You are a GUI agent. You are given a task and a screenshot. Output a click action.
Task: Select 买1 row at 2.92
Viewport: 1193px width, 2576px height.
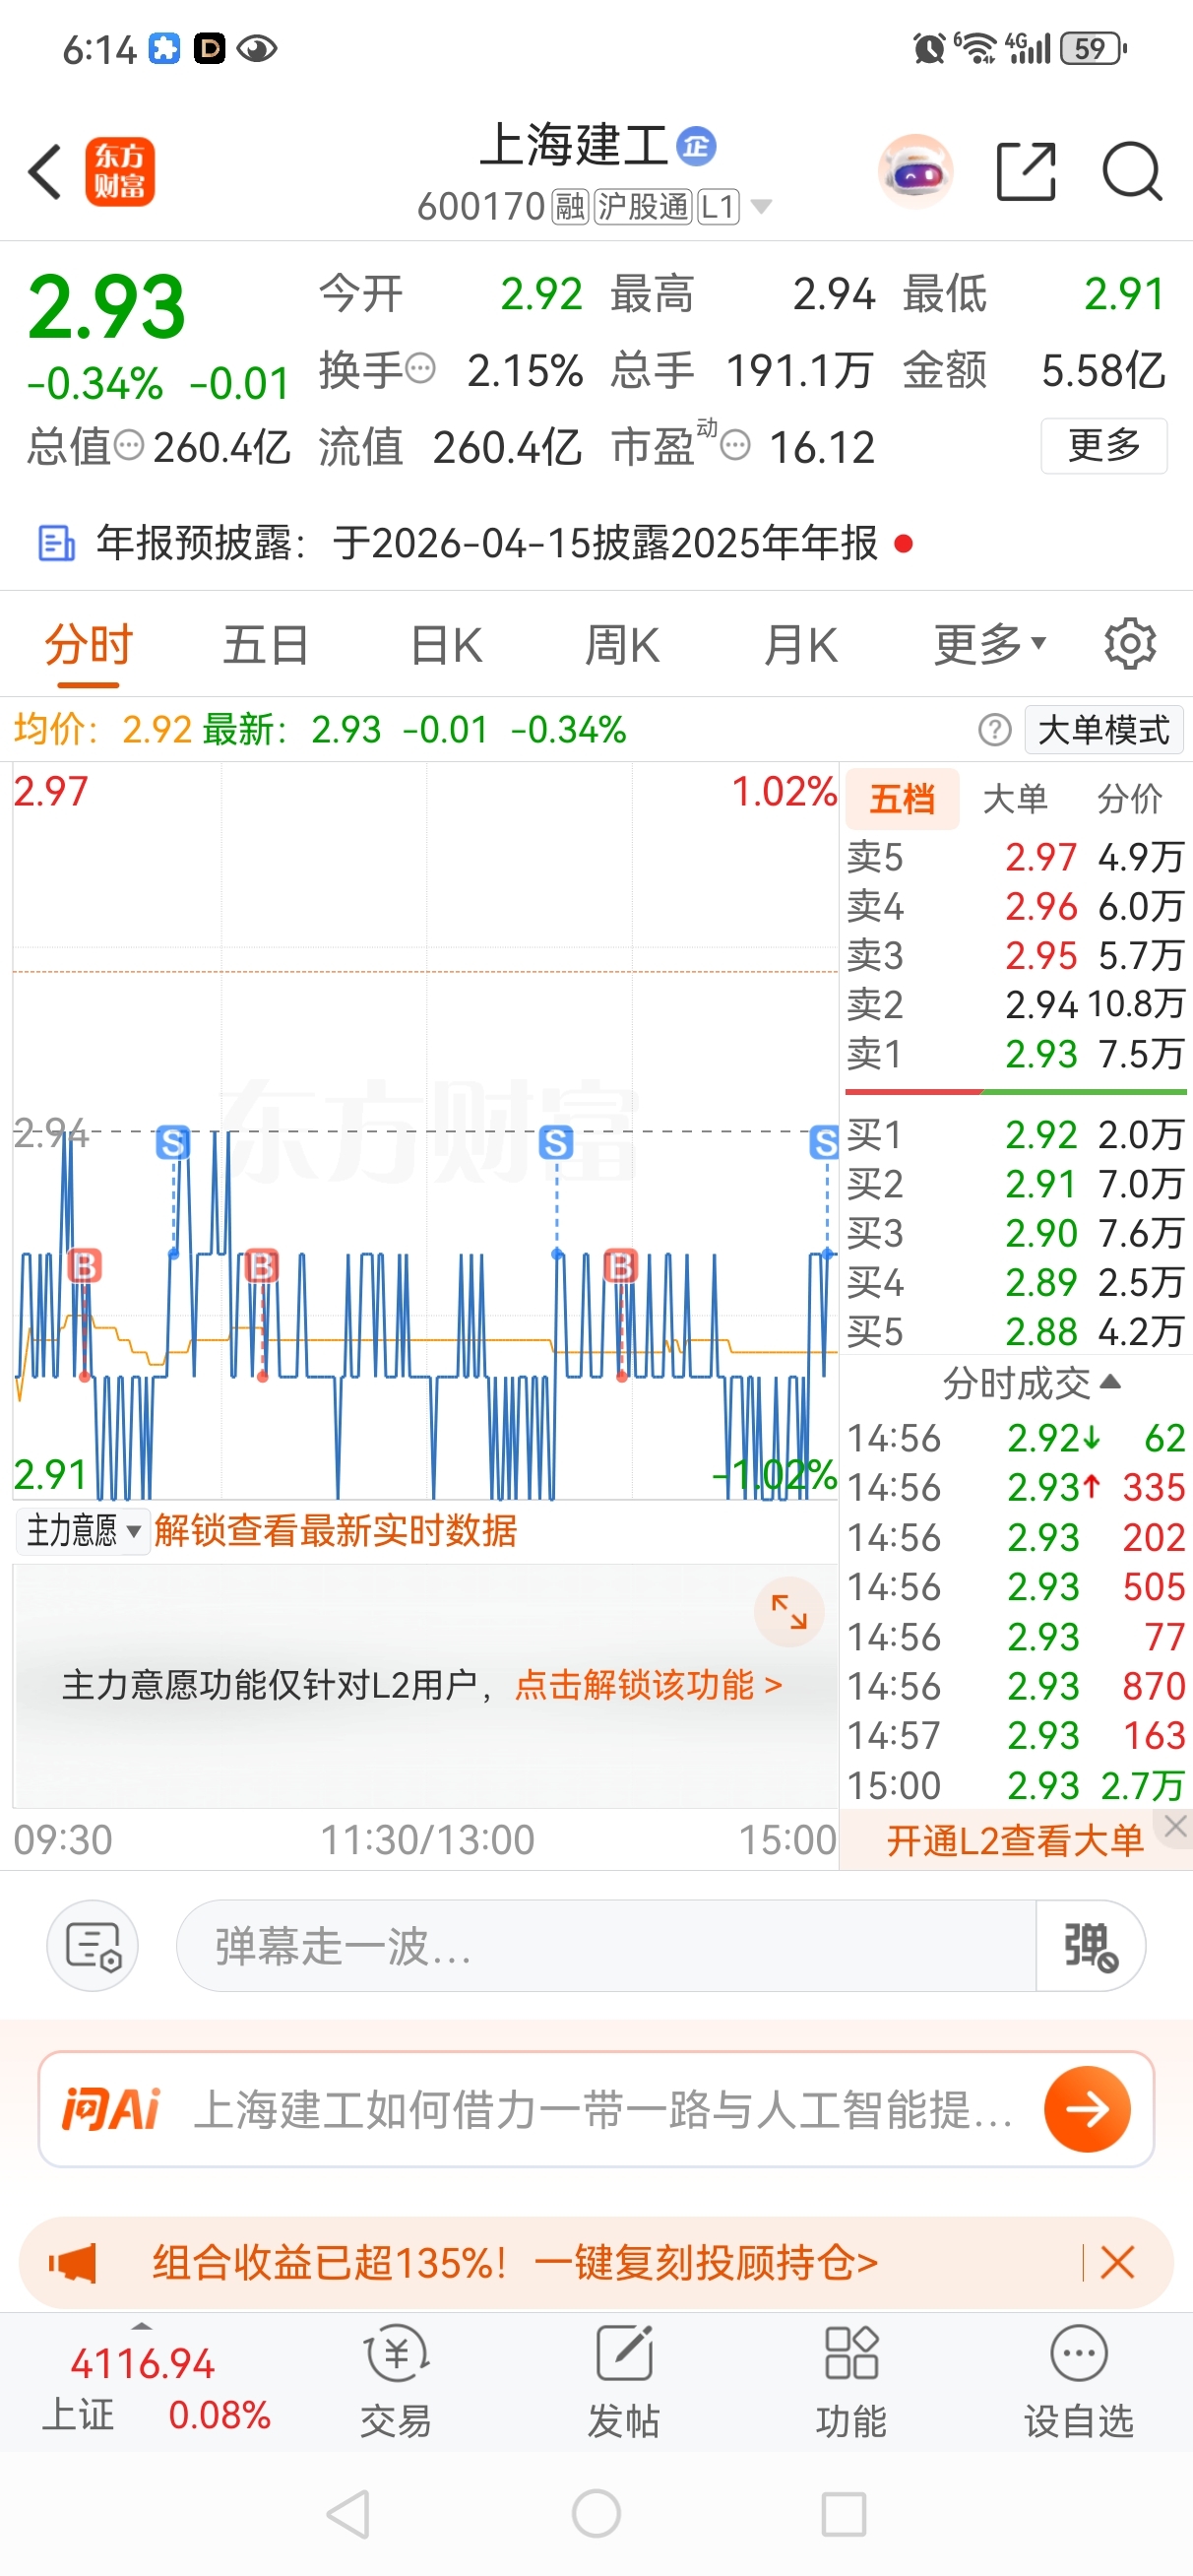point(1015,1134)
